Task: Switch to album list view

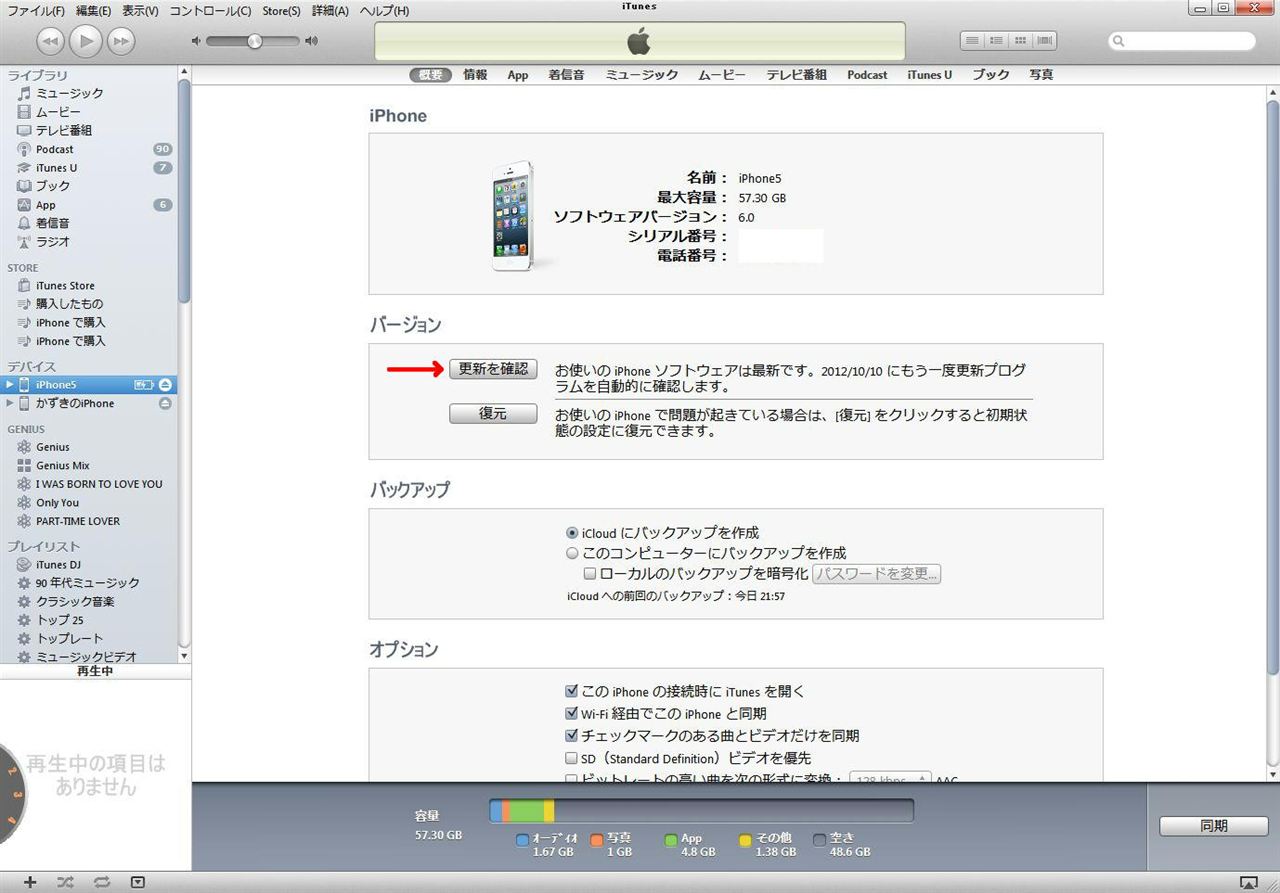Action: coord(996,41)
